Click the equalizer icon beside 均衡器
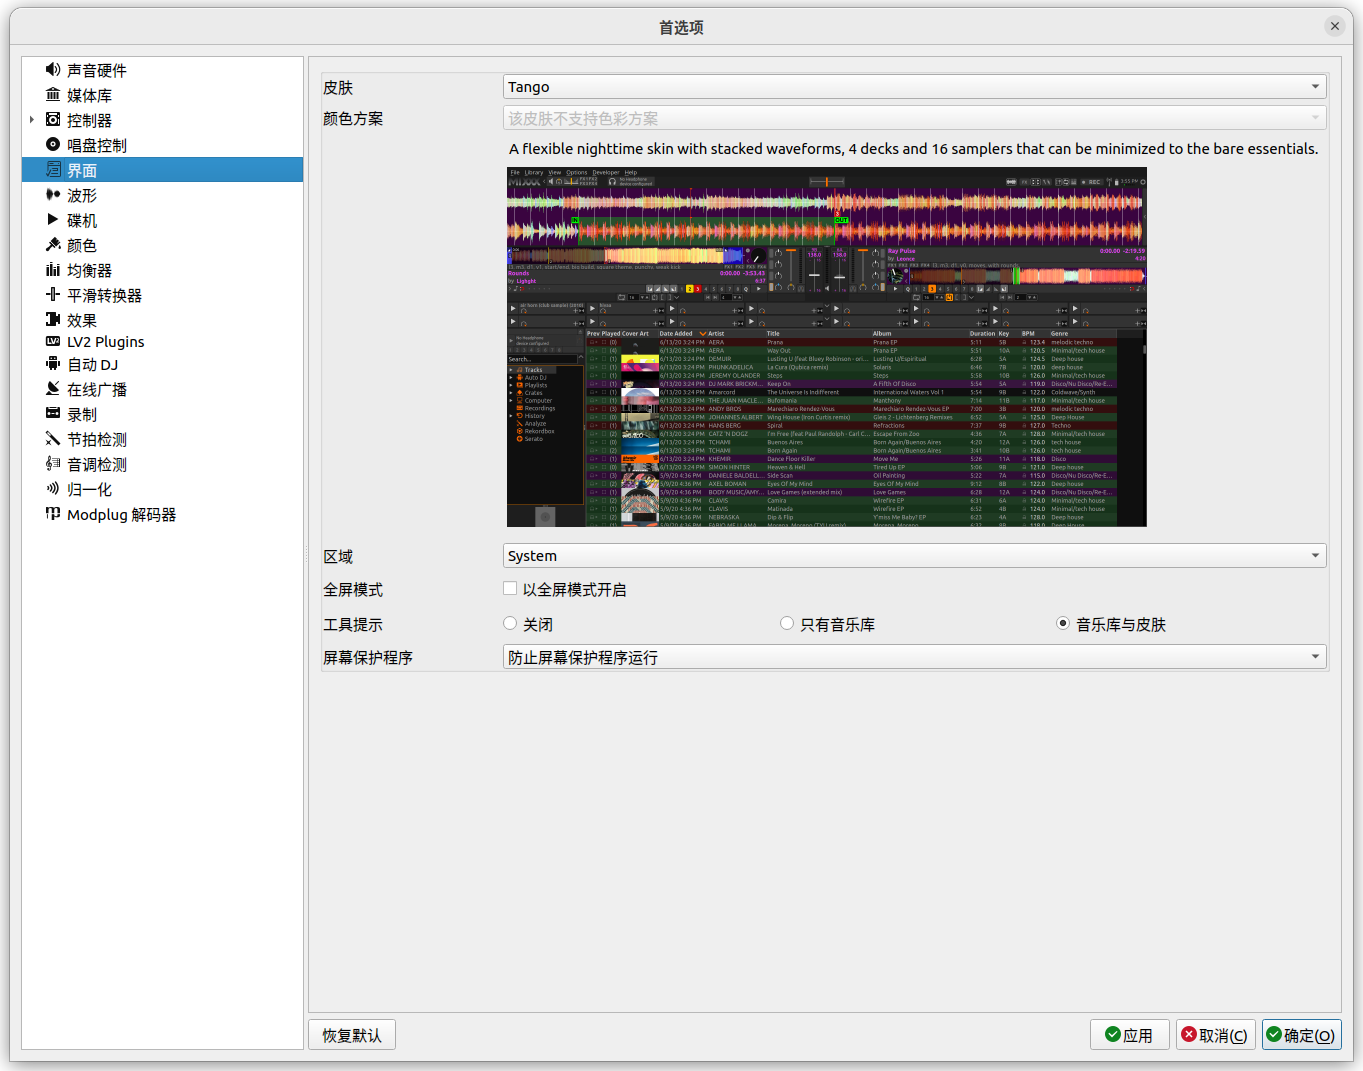Image resolution: width=1363 pixels, height=1071 pixels. (x=53, y=269)
